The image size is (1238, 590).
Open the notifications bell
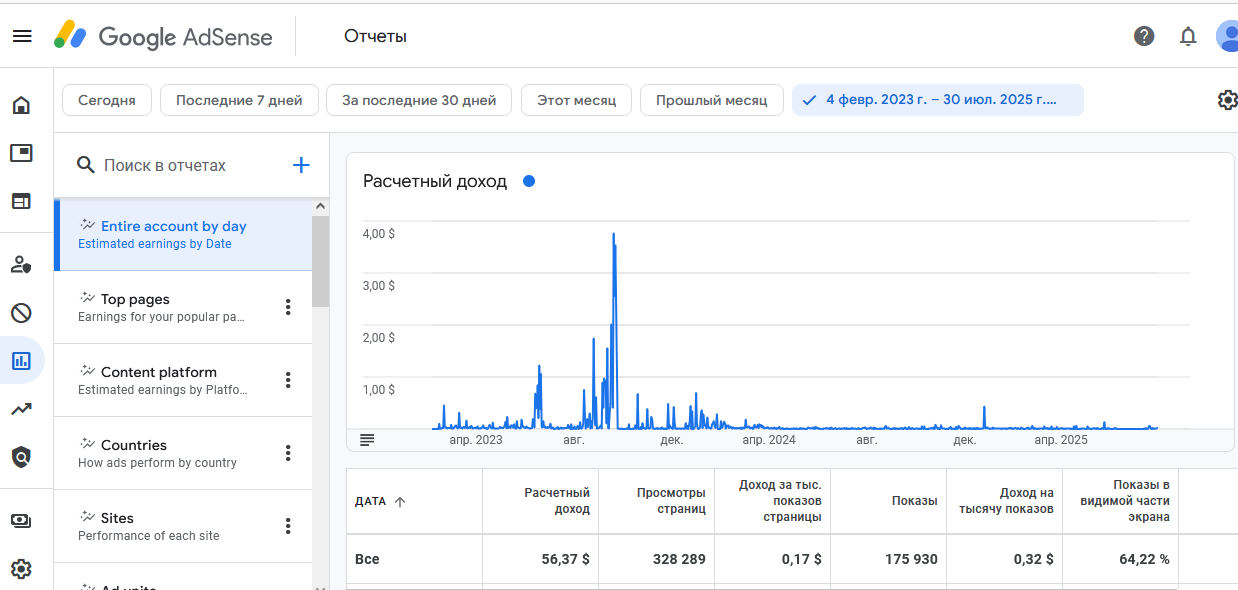pyautogui.click(x=1188, y=37)
